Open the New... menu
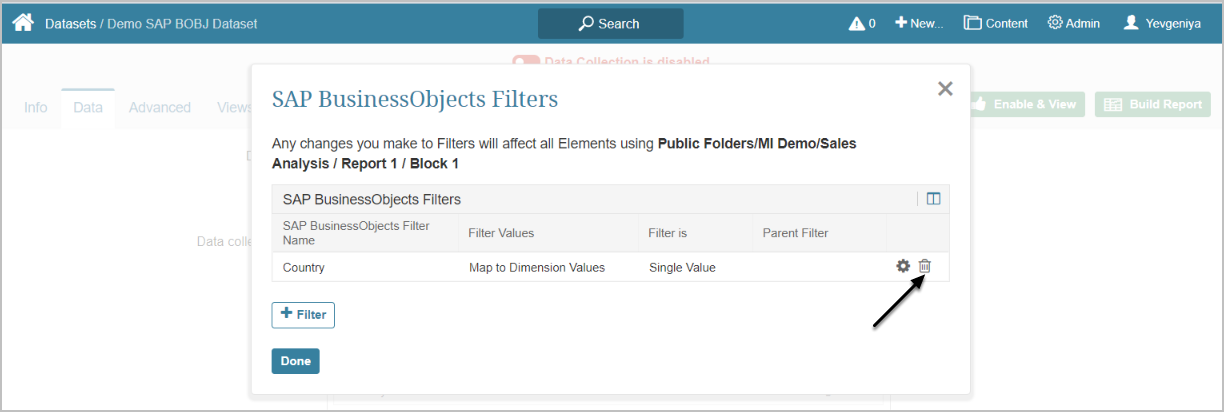This screenshot has height=412, width=1224. [x=918, y=23]
